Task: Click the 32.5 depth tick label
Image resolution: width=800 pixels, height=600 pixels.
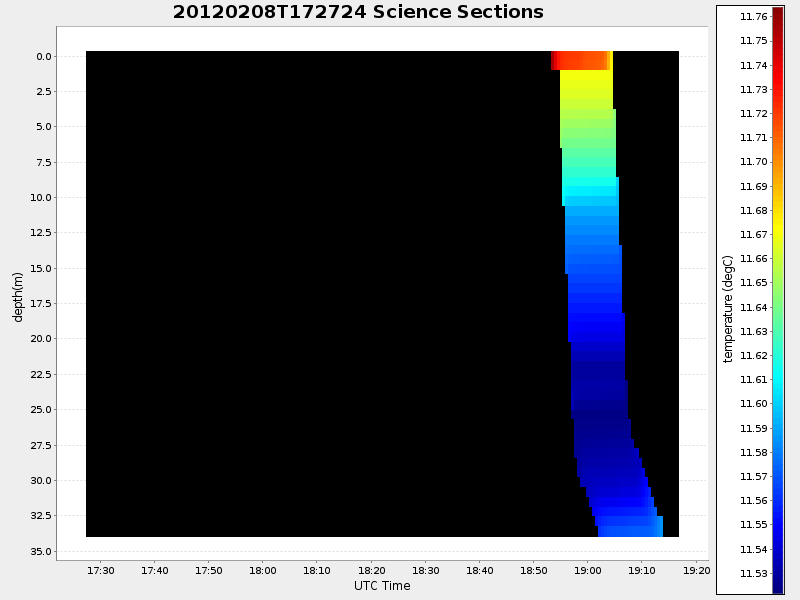Action: pyautogui.click(x=41, y=516)
